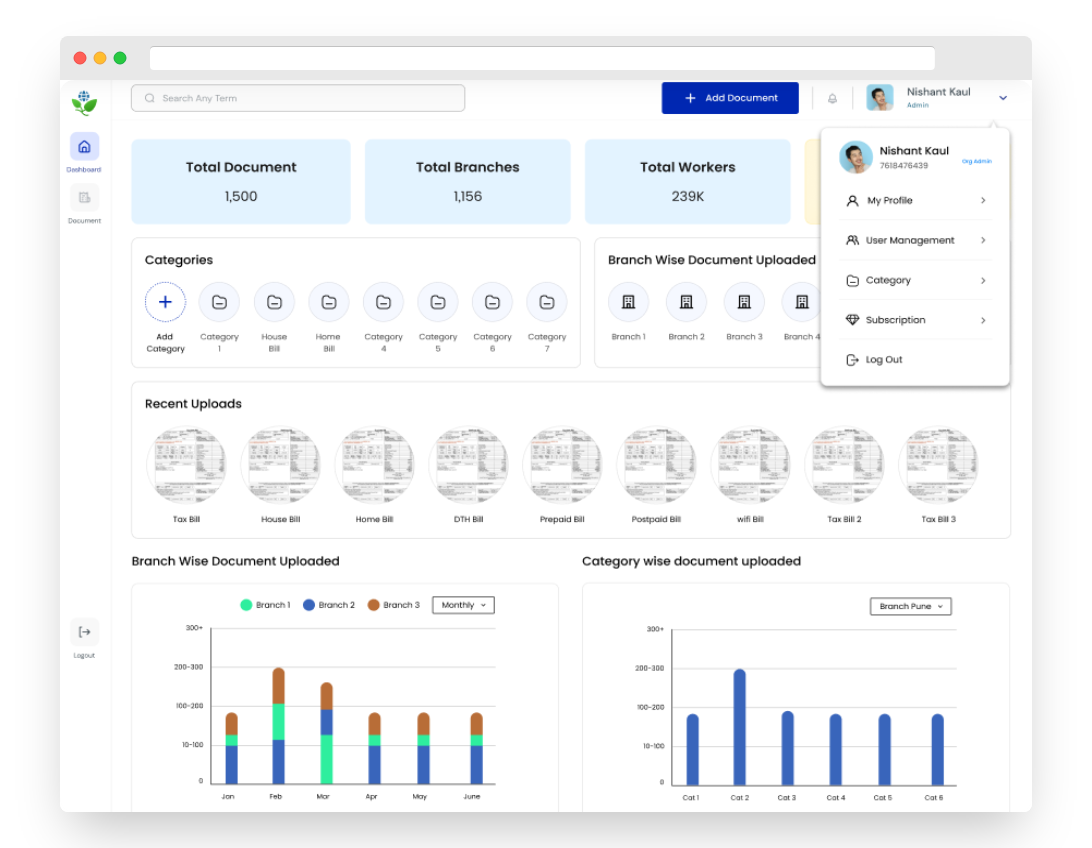The height and width of the screenshot is (848, 1092).
Task: Open the Branch Pune dropdown
Action: [x=910, y=606]
